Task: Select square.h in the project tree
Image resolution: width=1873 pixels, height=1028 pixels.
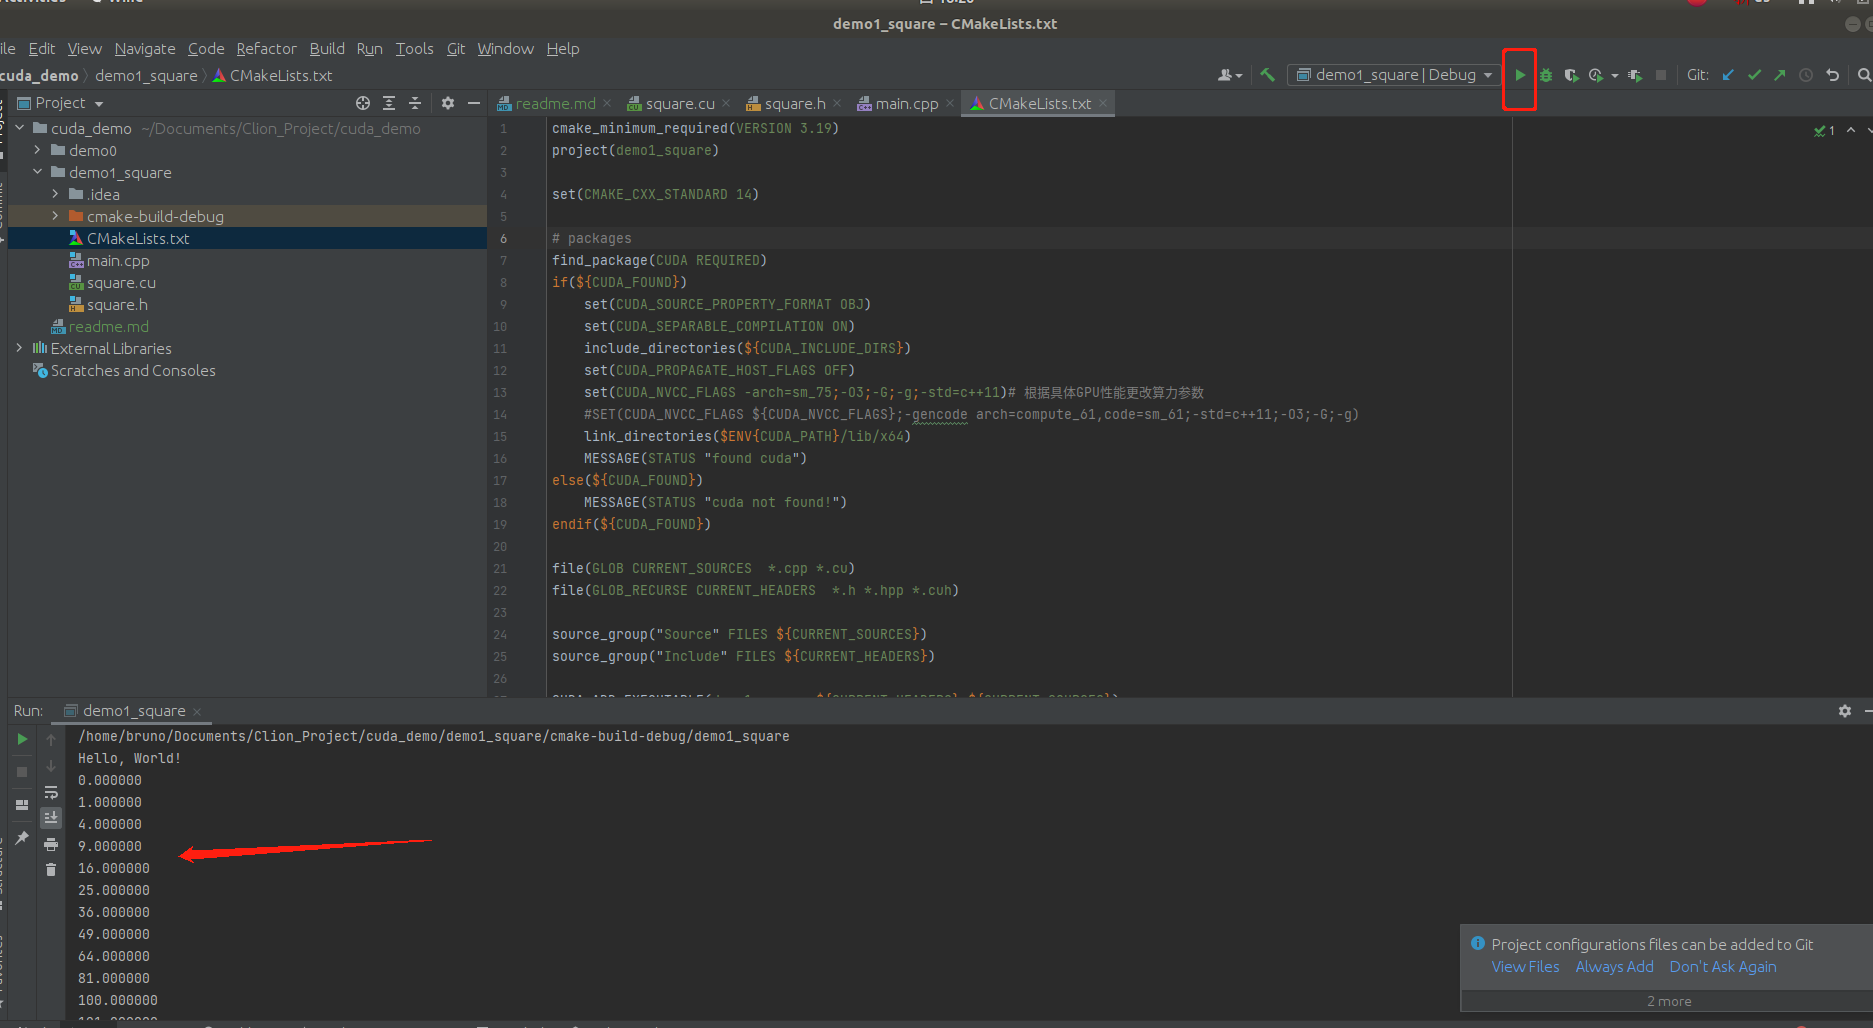Action: tap(117, 304)
